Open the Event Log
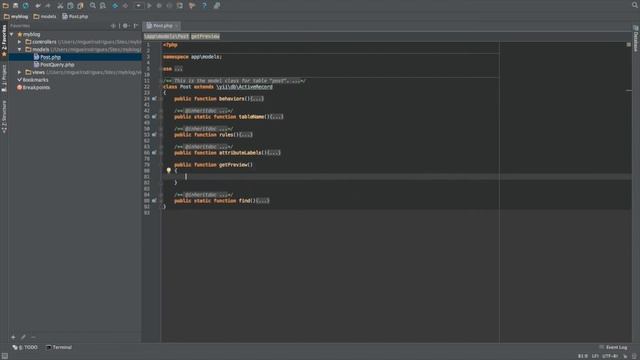The width and height of the screenshot is (640, 360). pyautogui.click(x=613, y=347)
